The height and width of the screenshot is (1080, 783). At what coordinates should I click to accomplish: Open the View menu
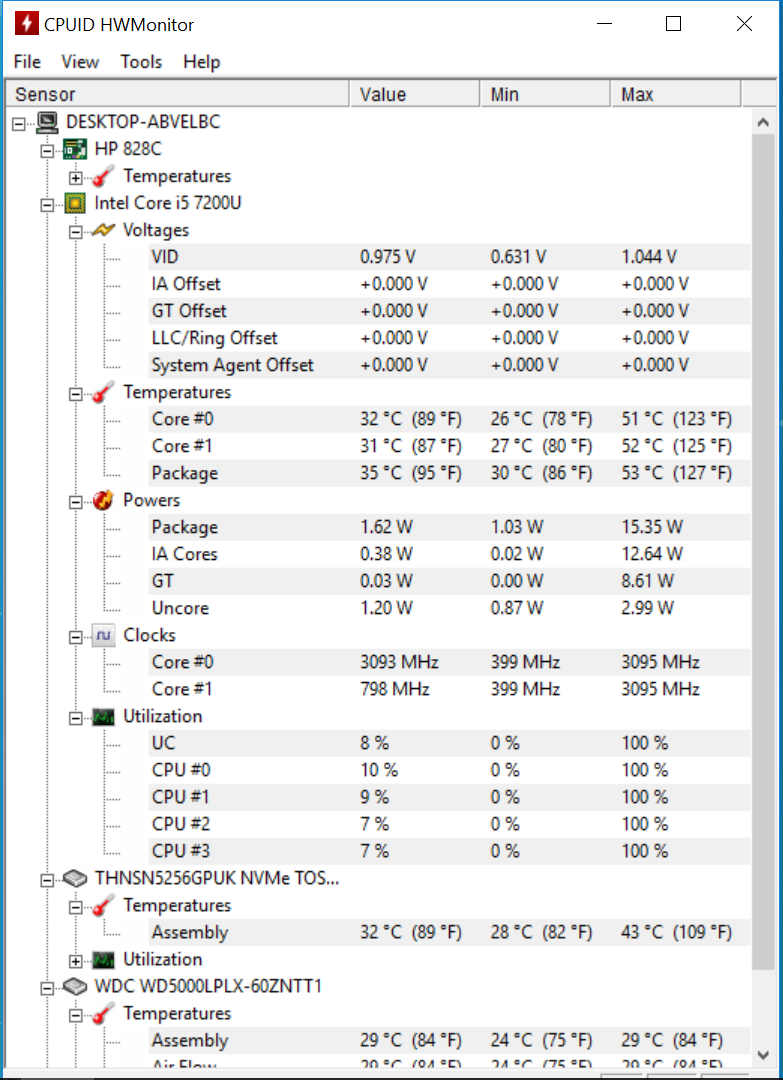click(x=80, y=62)
